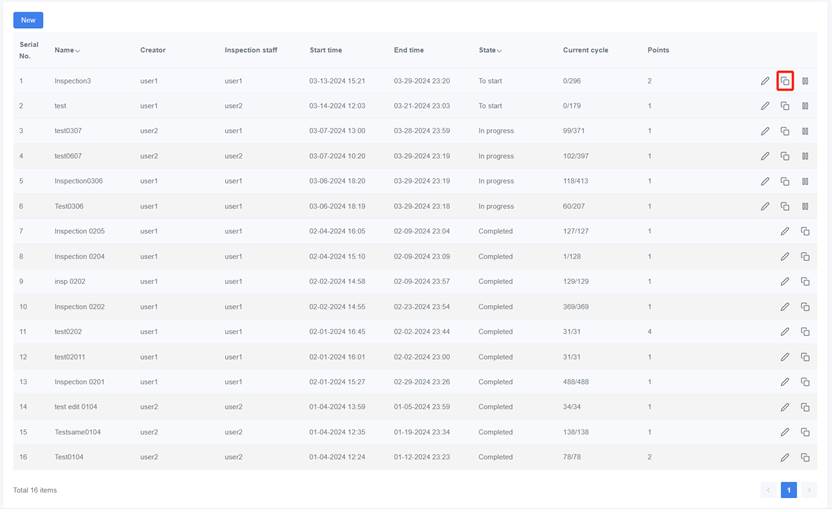Delete the Inspection3 row
832x512 pixels.
[x=805, y=81]
